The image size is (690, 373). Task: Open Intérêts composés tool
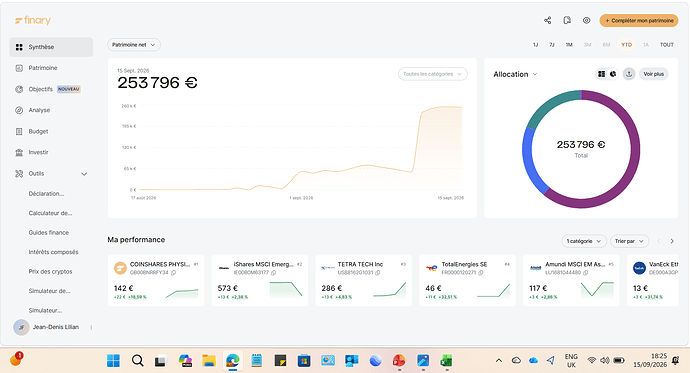coord(53,252)
